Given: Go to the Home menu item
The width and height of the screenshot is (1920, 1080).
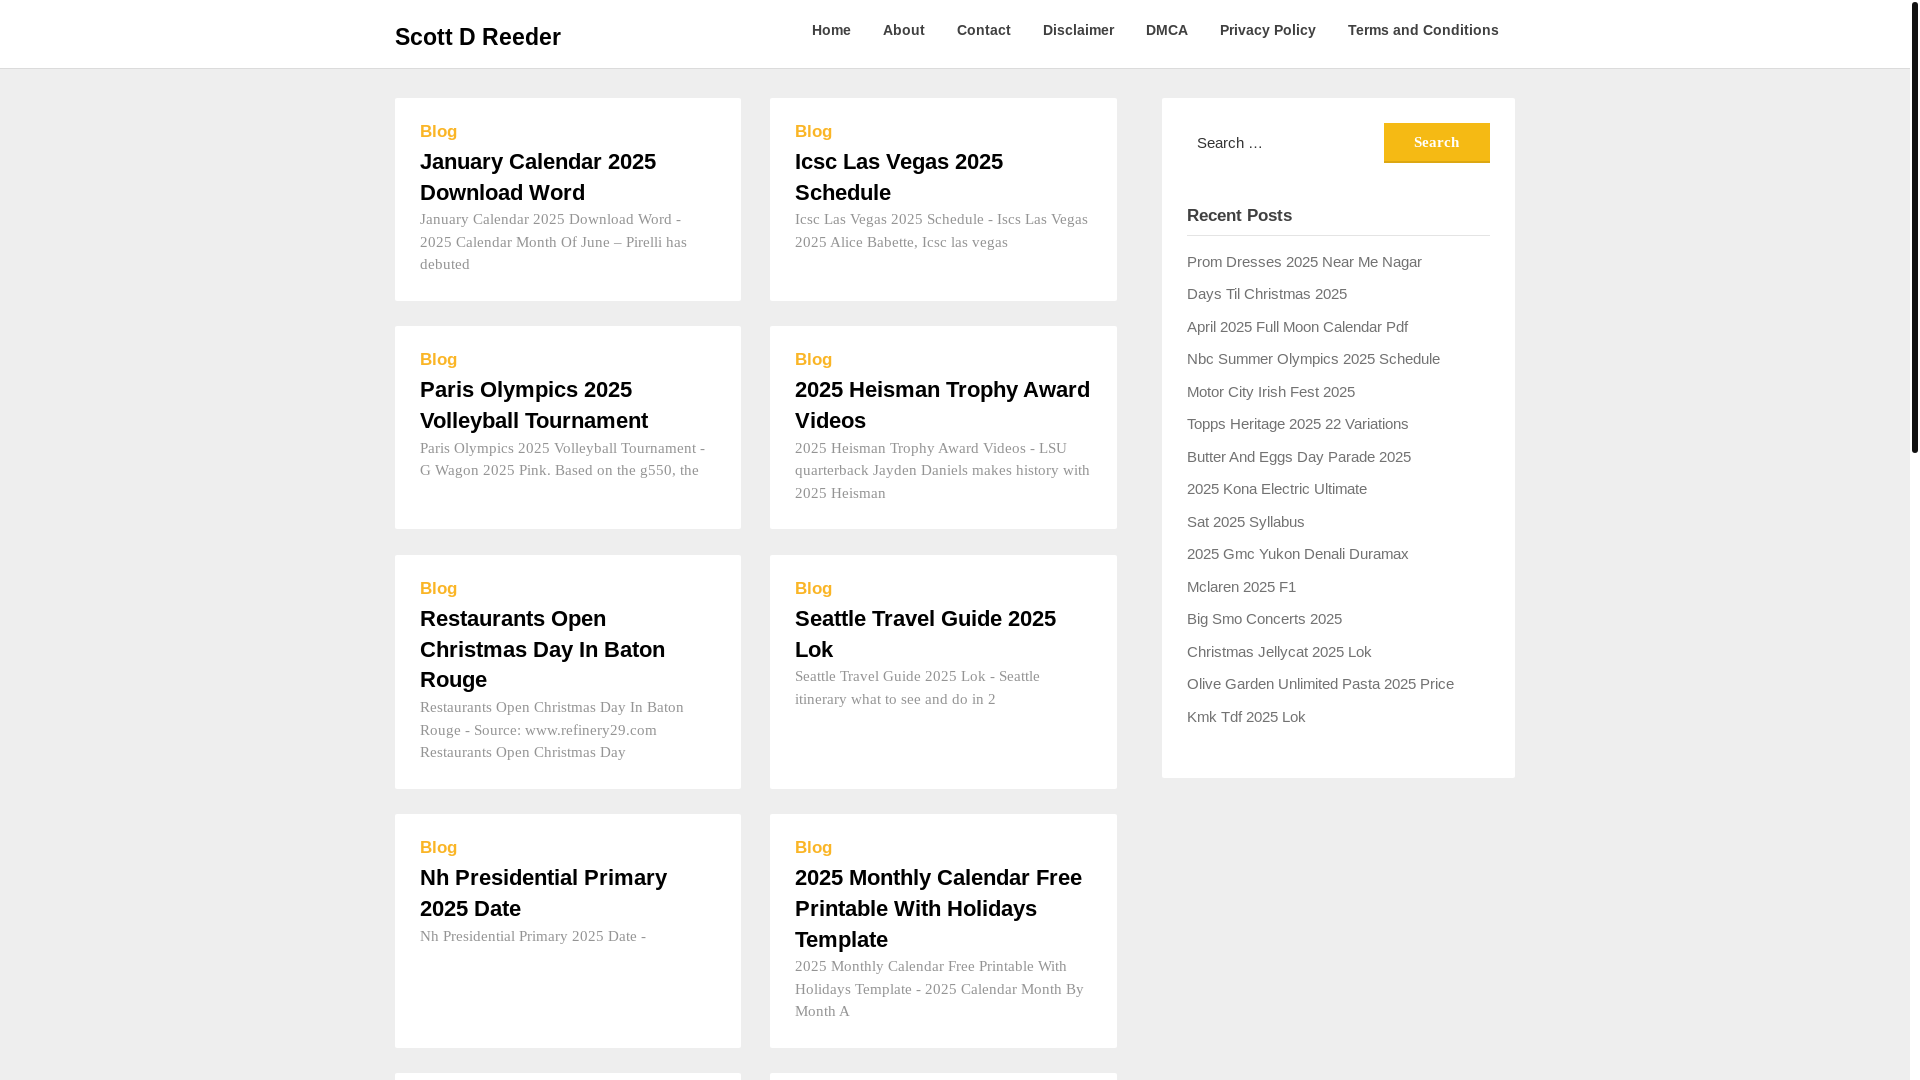Looking at the screenshot, I should point(831,30).
